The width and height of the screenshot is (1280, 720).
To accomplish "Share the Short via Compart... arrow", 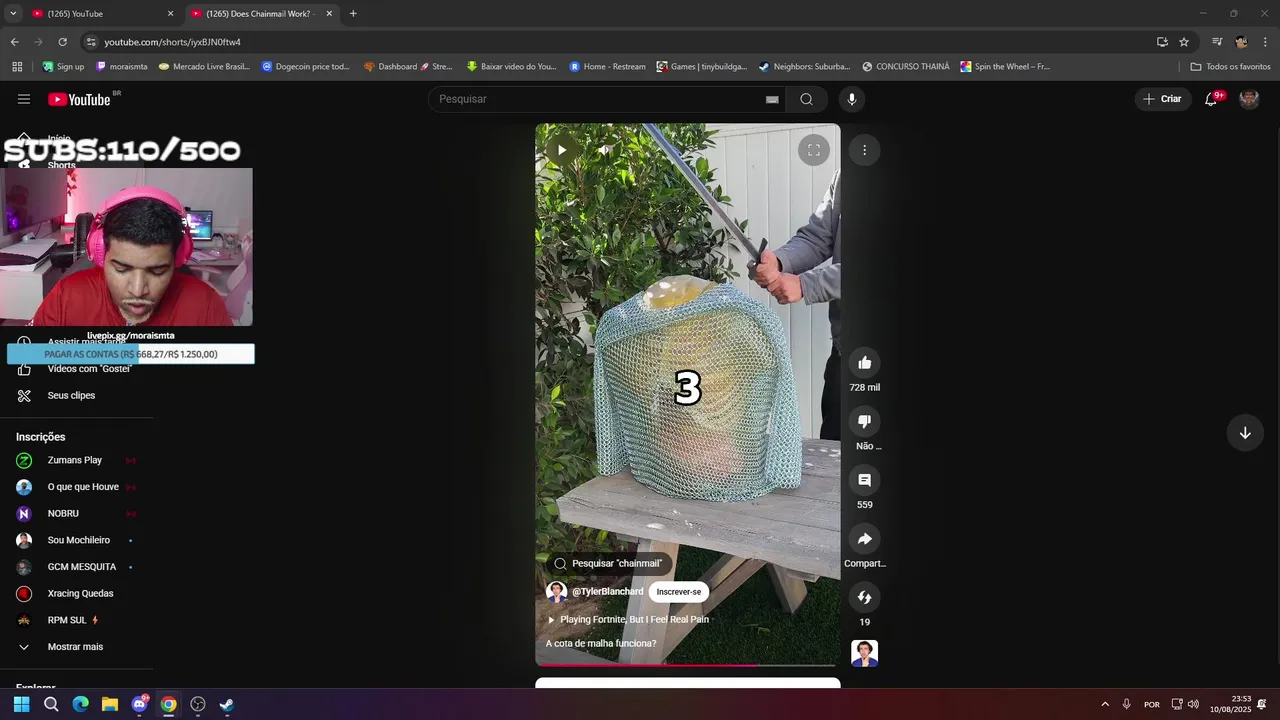I will (x=865, y=539).
